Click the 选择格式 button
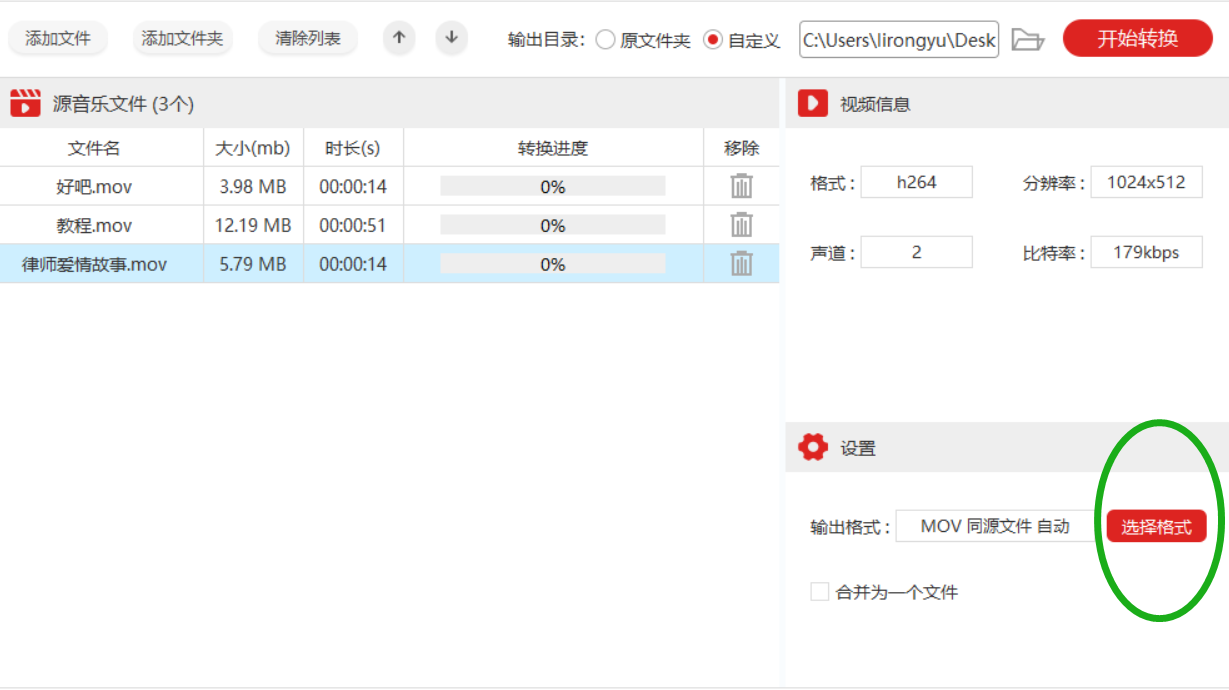The width and height of the screenshot is (1229, 690). tap(1156, 526)
